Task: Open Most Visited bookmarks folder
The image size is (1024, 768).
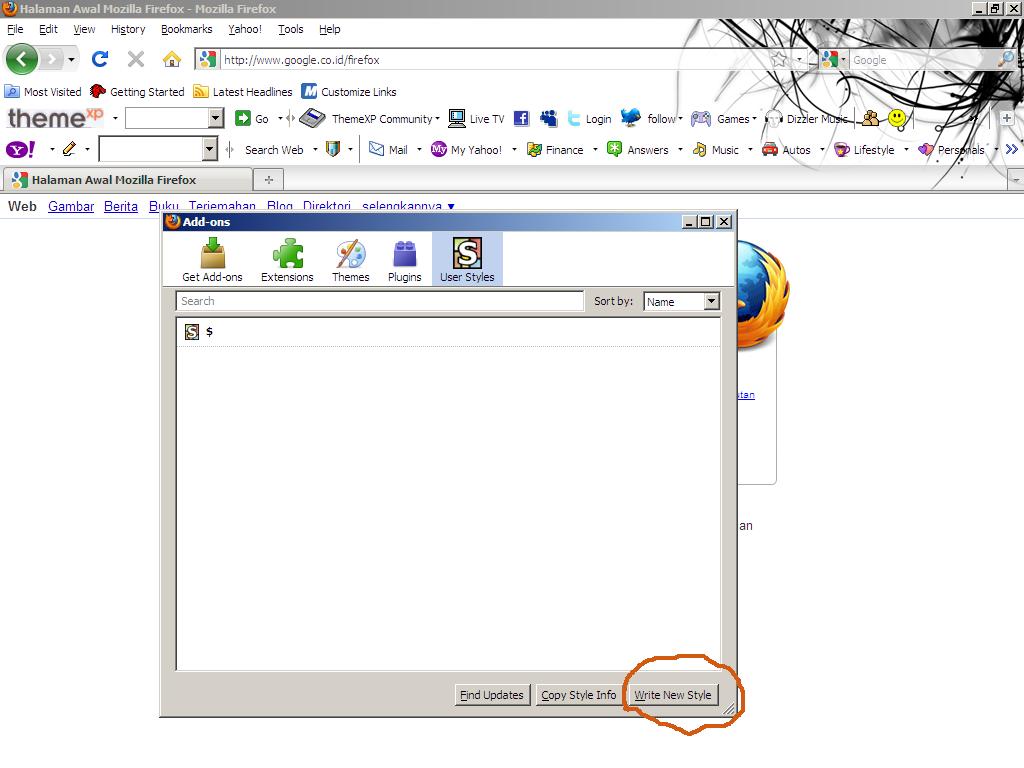Action: tap(43, 91)
